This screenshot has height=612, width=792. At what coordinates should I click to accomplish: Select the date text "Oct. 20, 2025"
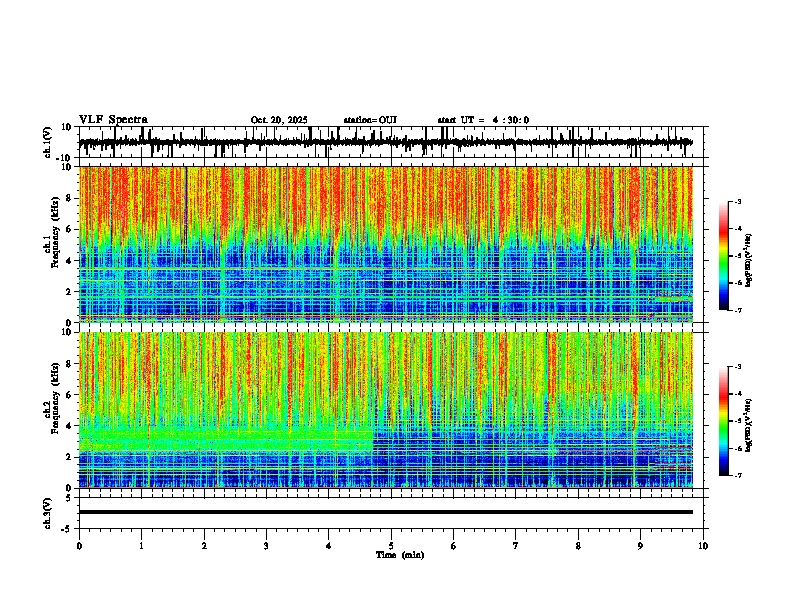tap(279, 120)
